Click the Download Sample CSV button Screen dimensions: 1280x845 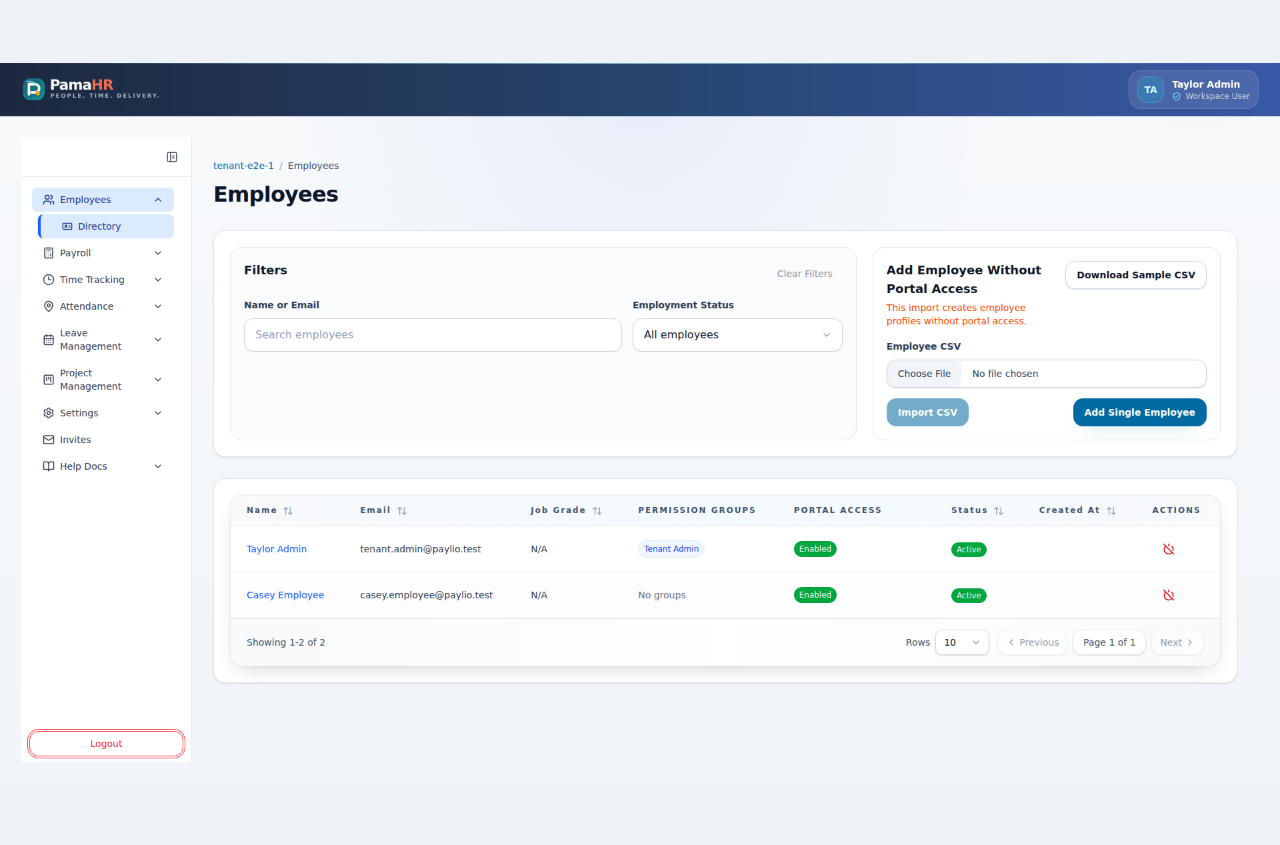pos(1136,275)
